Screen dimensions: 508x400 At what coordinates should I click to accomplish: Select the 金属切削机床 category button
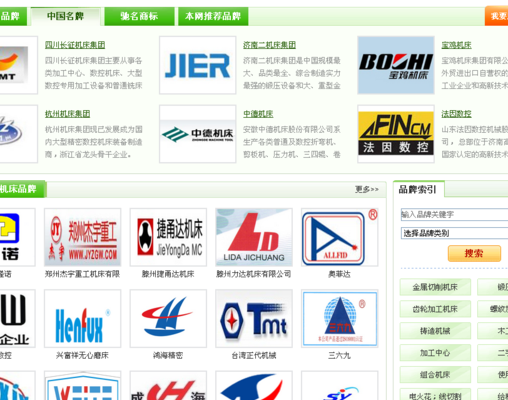pos(435,287)
